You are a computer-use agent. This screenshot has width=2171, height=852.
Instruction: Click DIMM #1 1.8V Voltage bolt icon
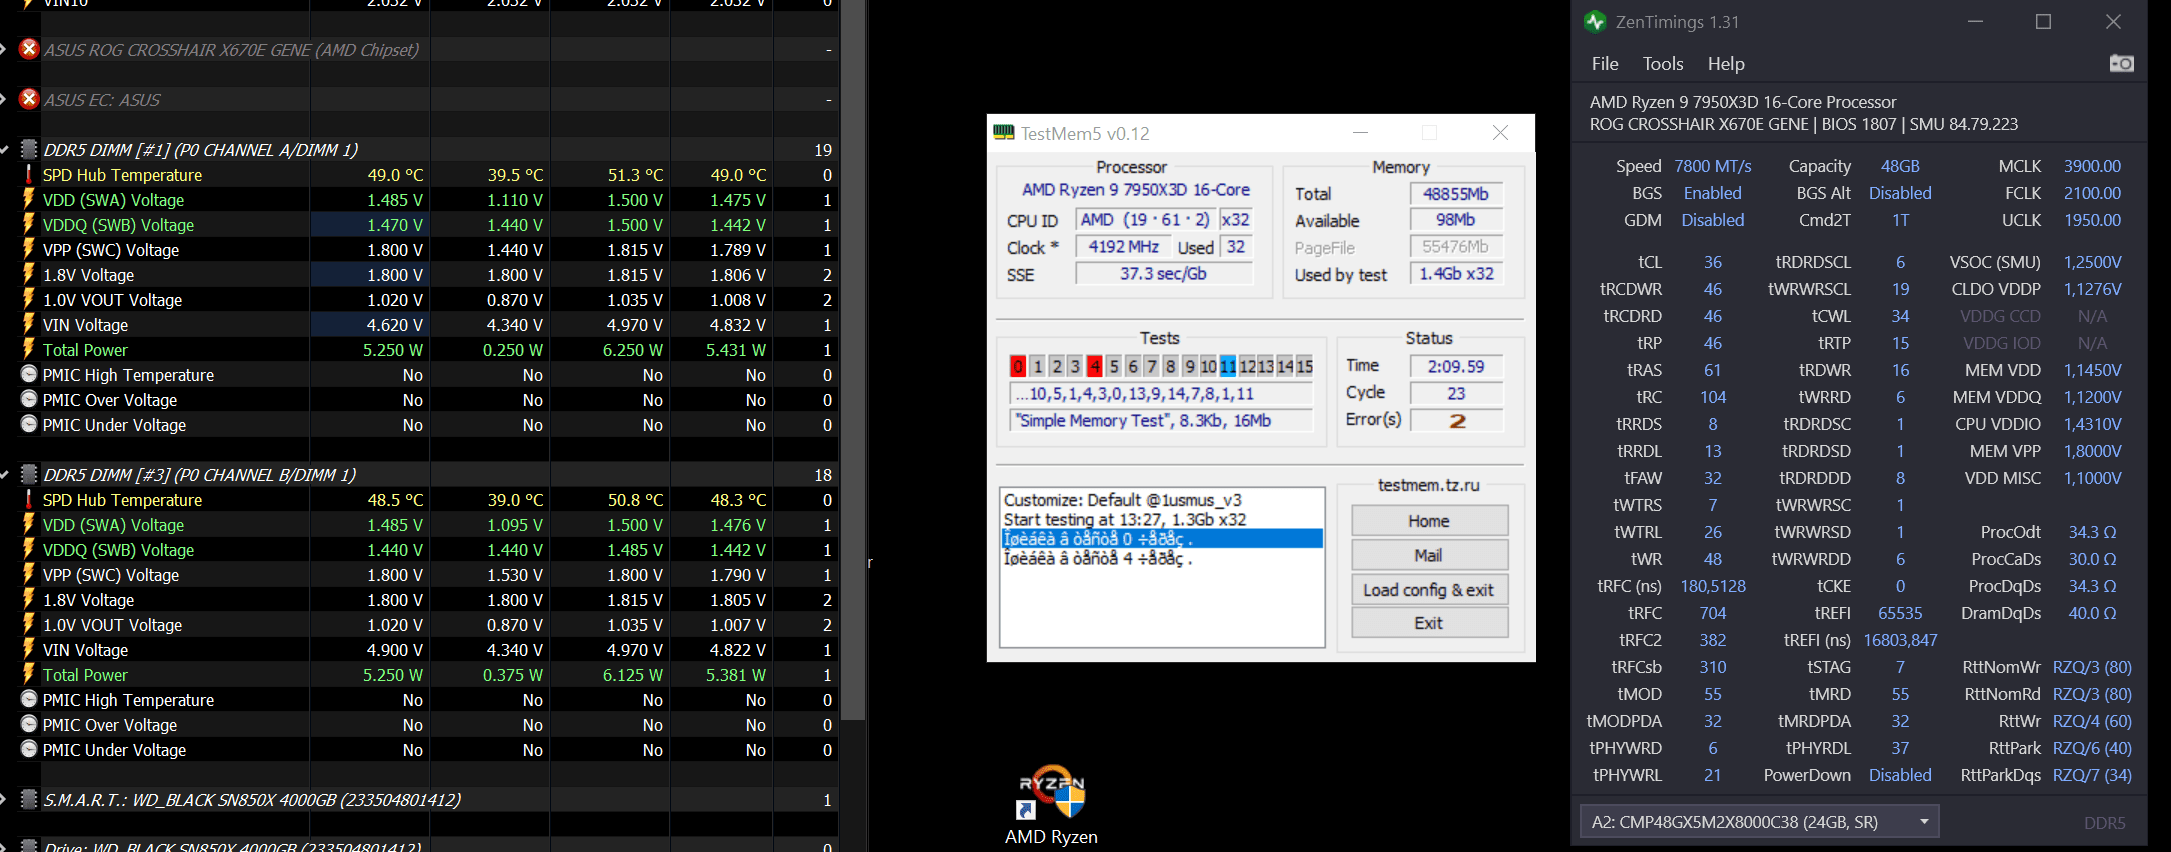(29, 274)
